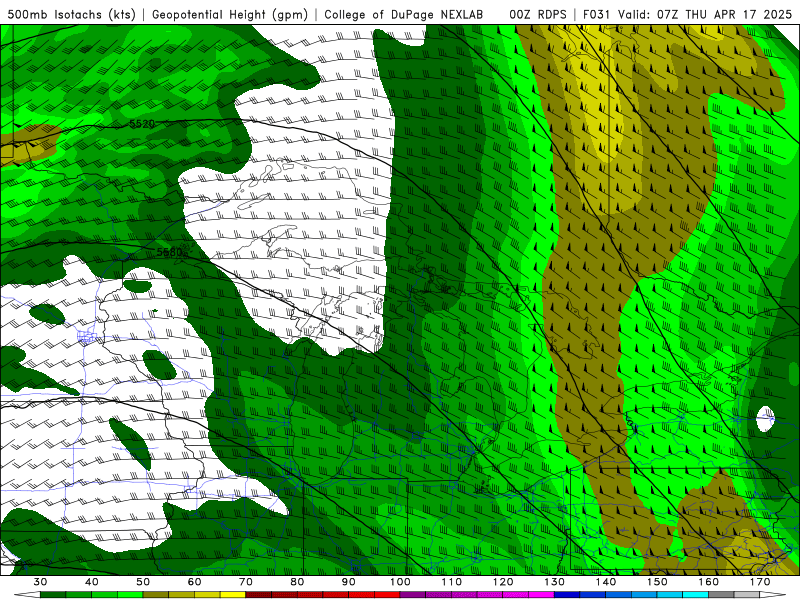Click the 160 value on the color scale
This screenshot has width=800, height=600.
[709, 582]
